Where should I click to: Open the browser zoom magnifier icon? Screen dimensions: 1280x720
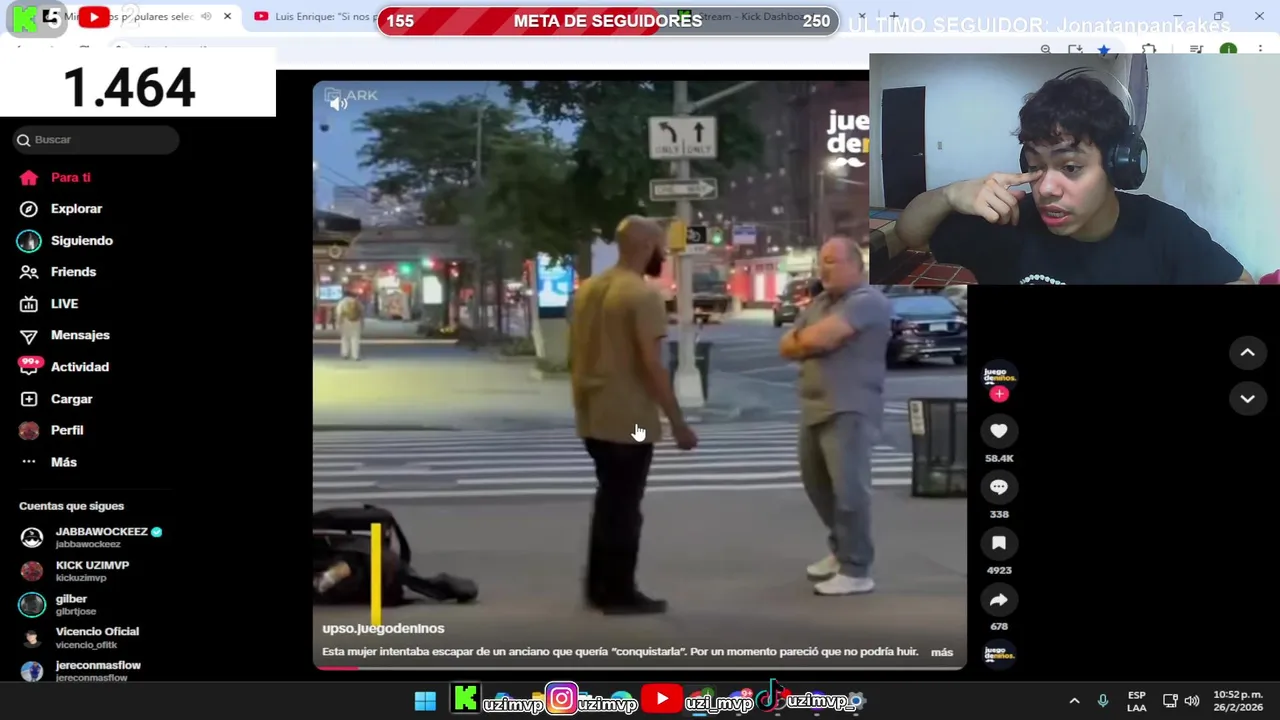[1045, 50]
